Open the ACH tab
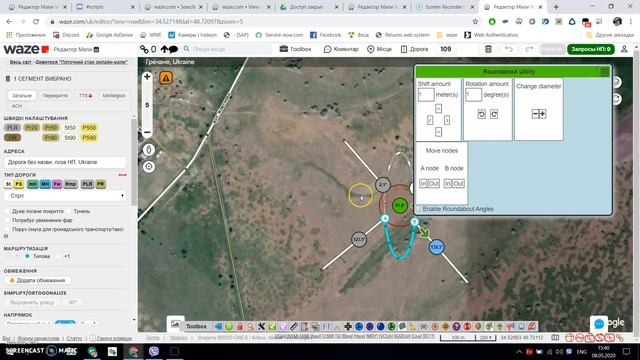 (x=17, y=106)
